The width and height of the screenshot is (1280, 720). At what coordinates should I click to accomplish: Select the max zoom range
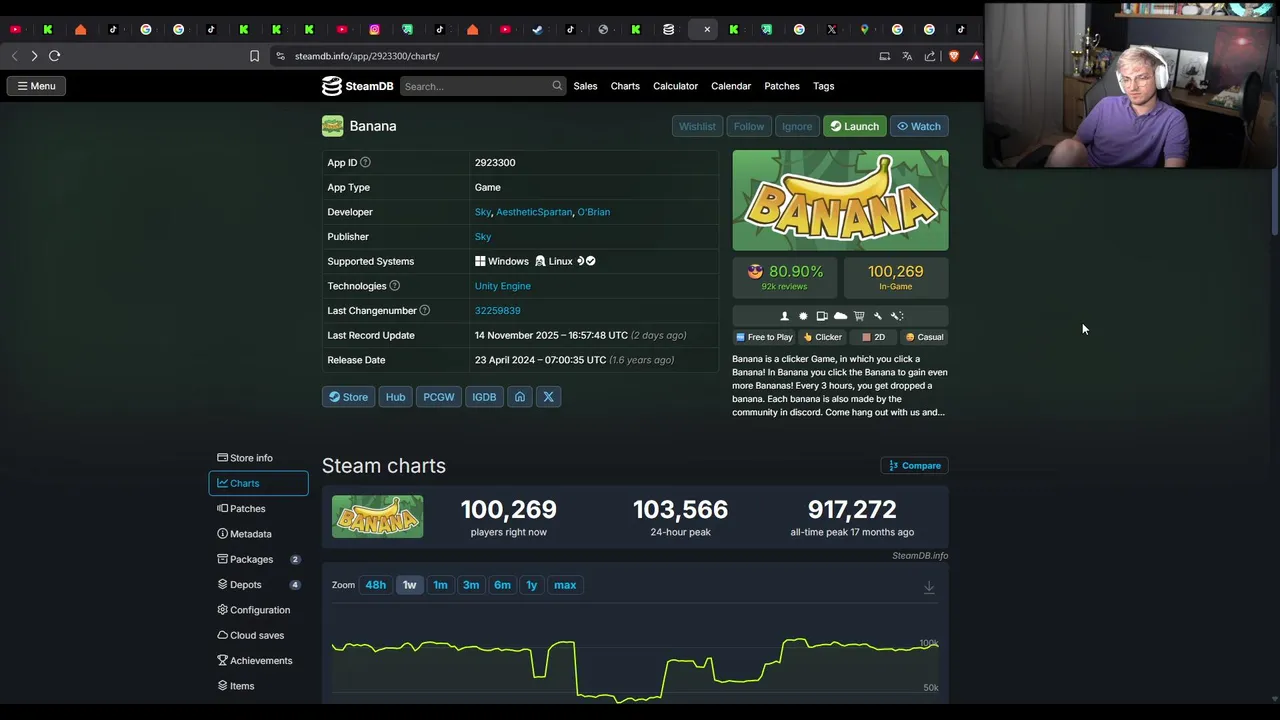(565, 585)
